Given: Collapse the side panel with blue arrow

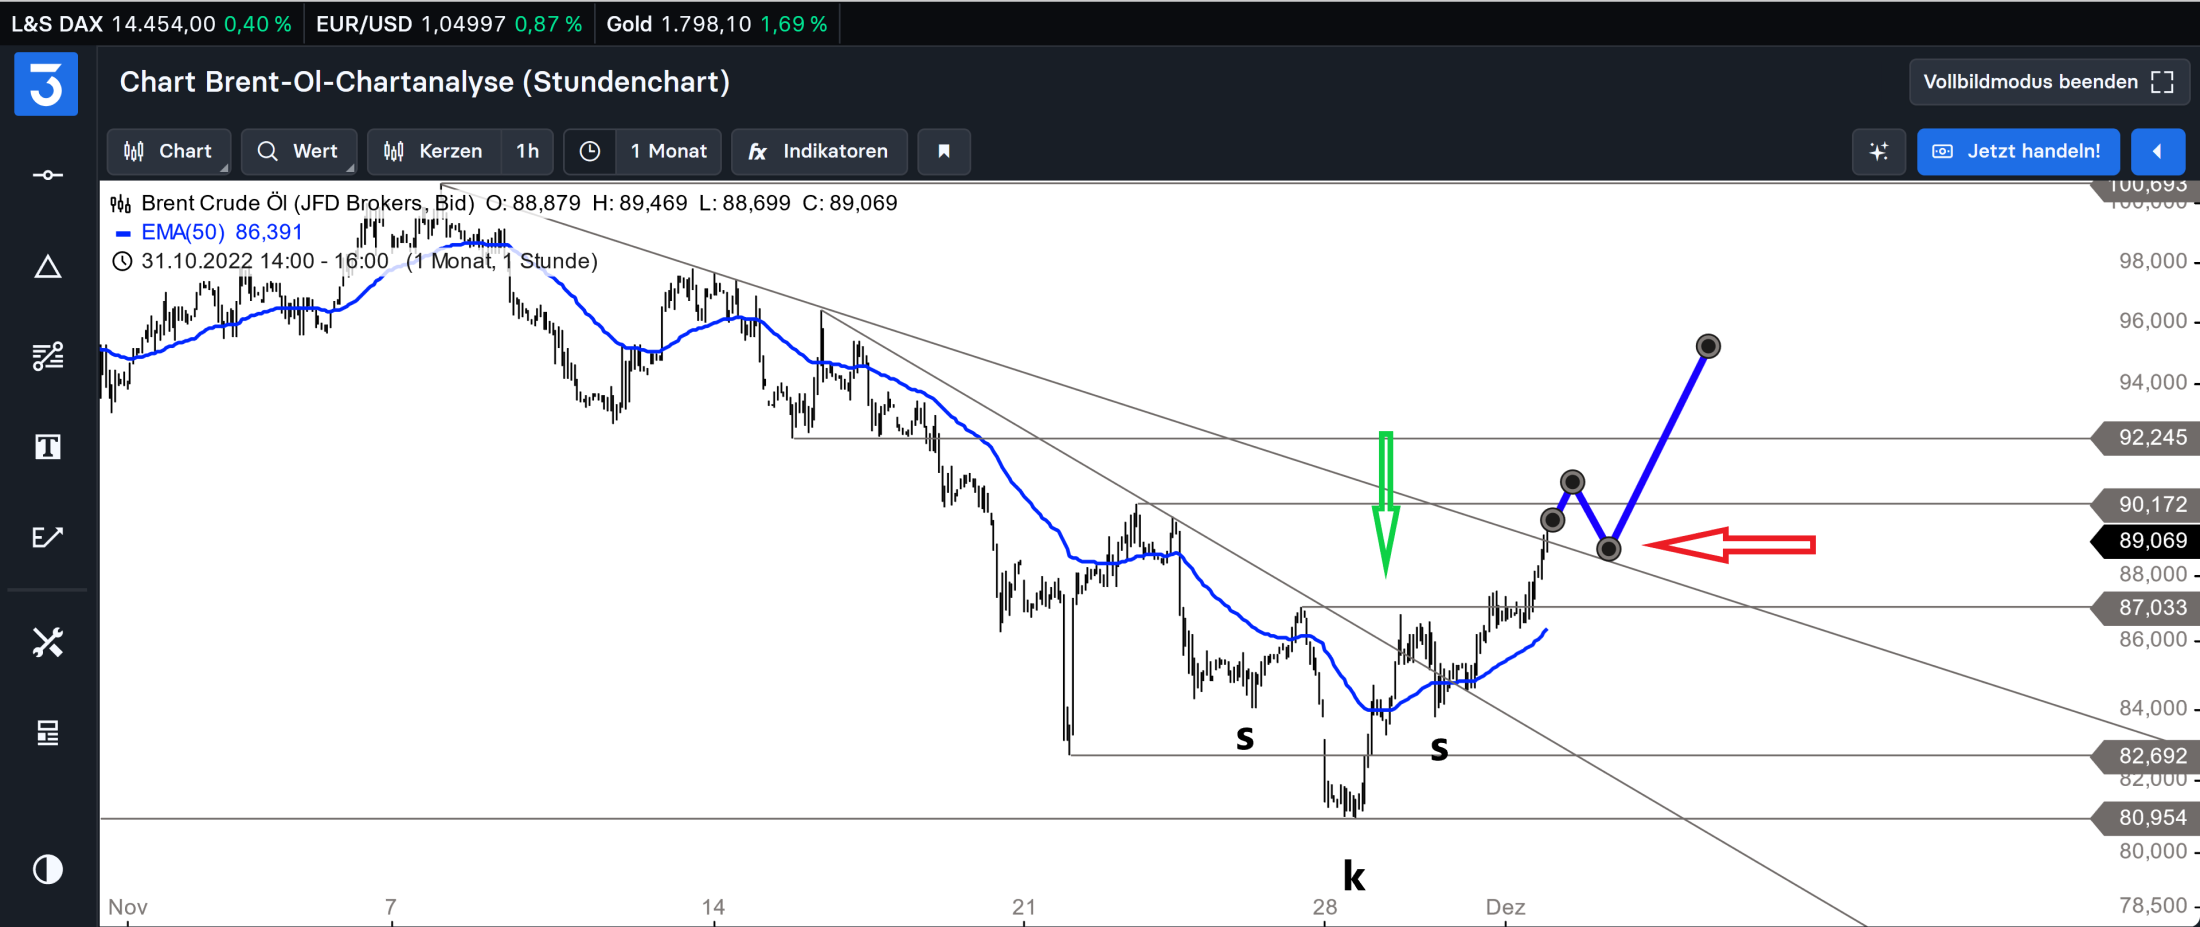Looking at the screenshot, I should [2157, 151].
